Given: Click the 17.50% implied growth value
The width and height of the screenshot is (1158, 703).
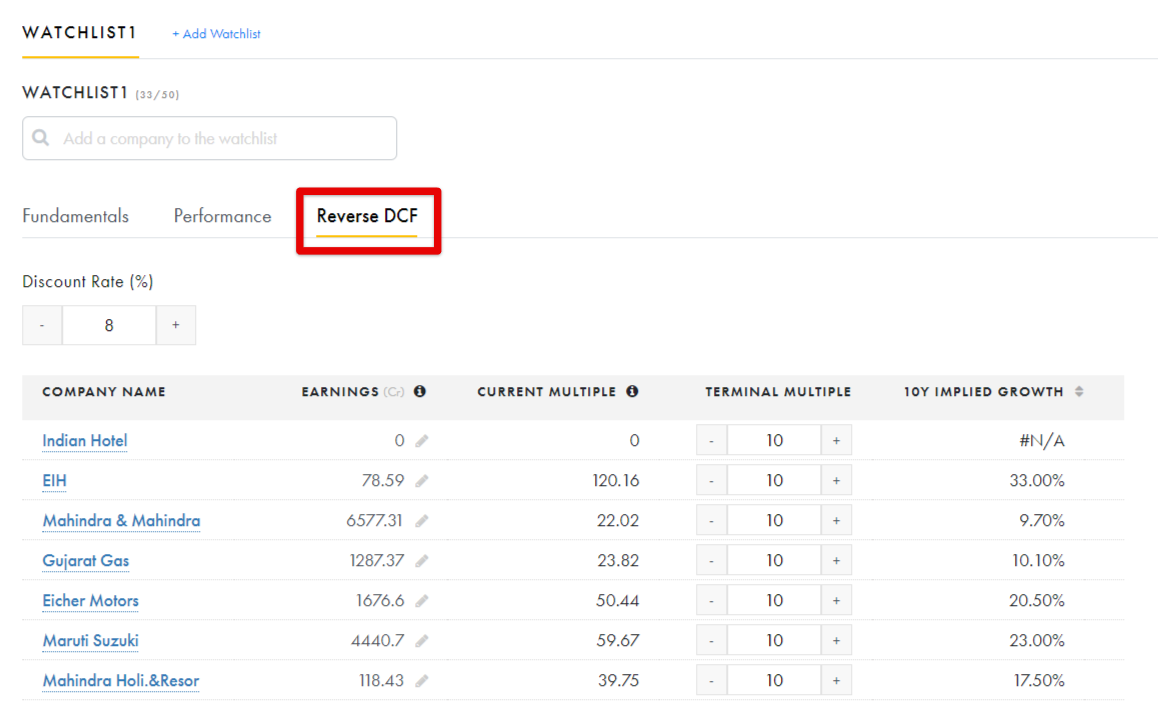Looking at the screenshot, I should 1039,680.
